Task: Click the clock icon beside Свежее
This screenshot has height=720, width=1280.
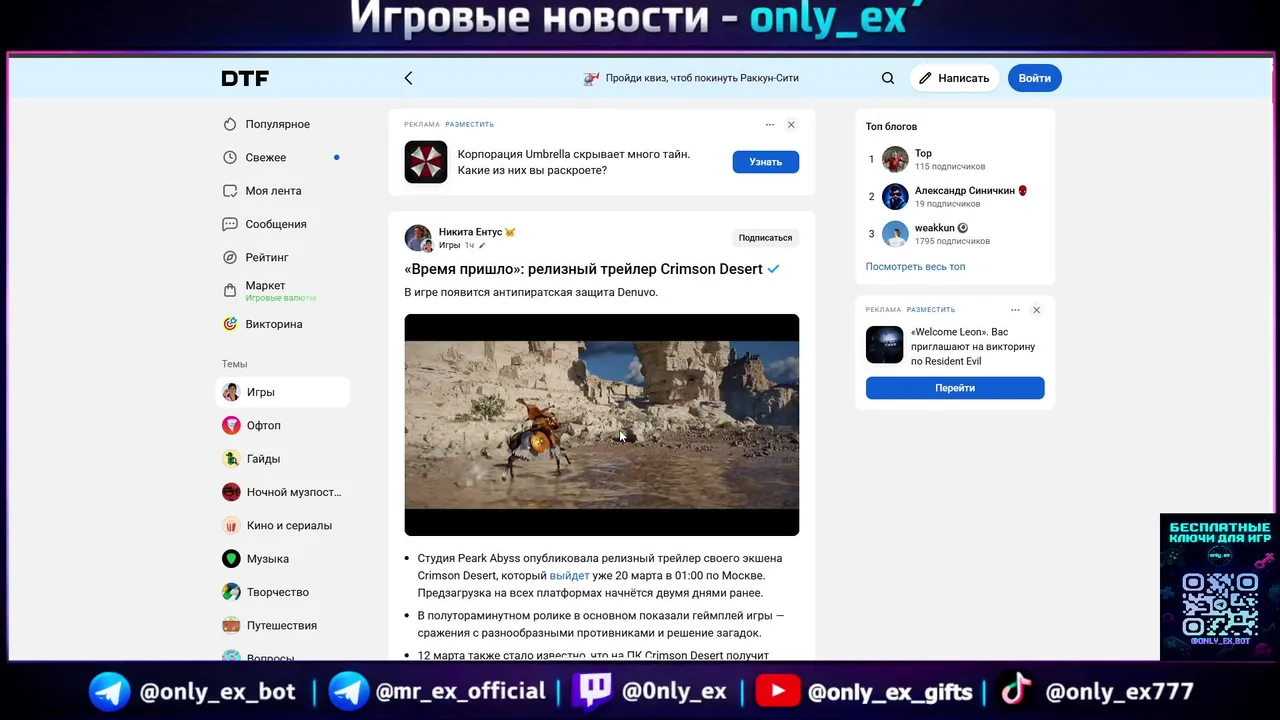Action: pos(230,157)
